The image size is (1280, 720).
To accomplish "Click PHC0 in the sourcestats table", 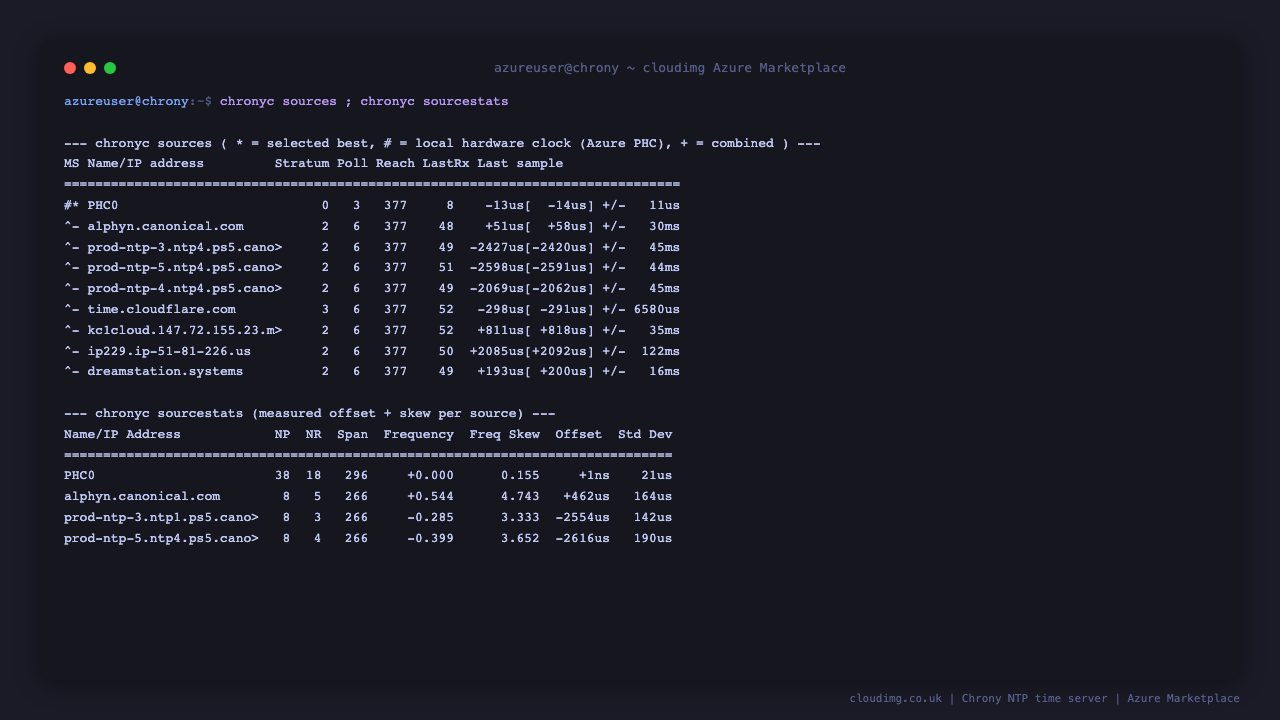I will (x=79, y=475).
